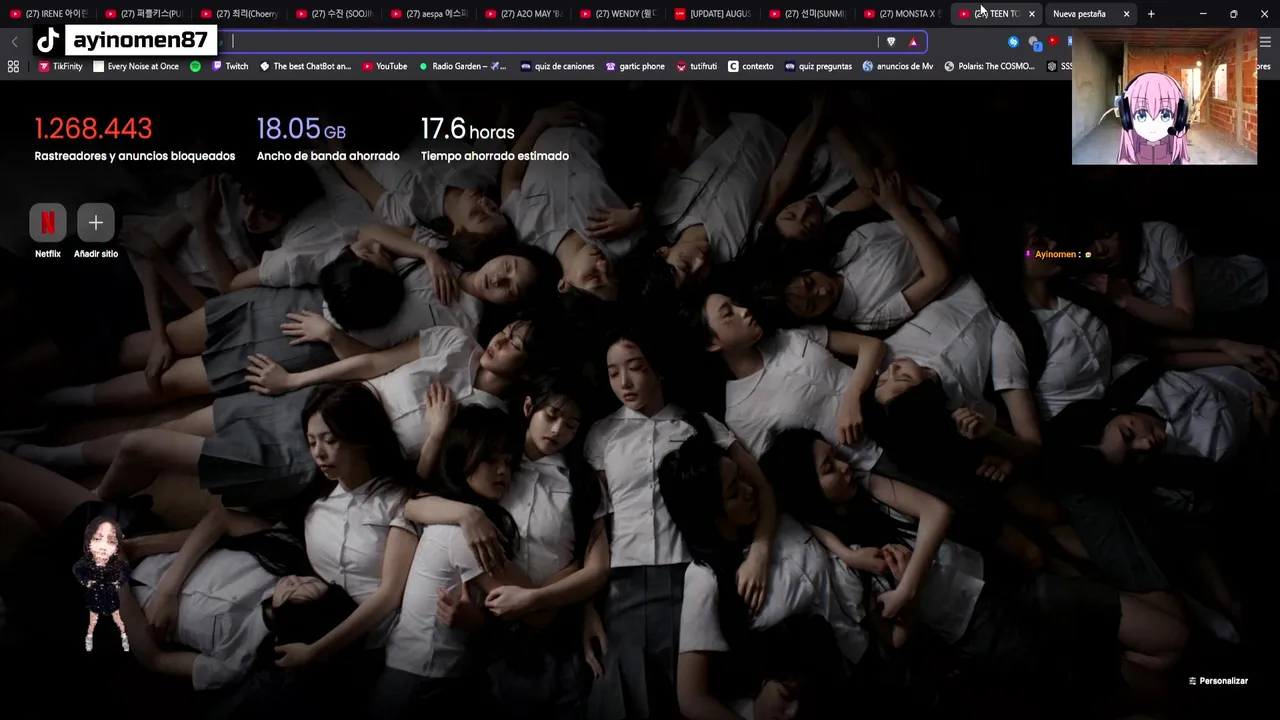The width and height of the screenshot is (1280, 720).
Task: Click Rastreadores y anuncios bloqueados label
Action: (x=135, y=156)
